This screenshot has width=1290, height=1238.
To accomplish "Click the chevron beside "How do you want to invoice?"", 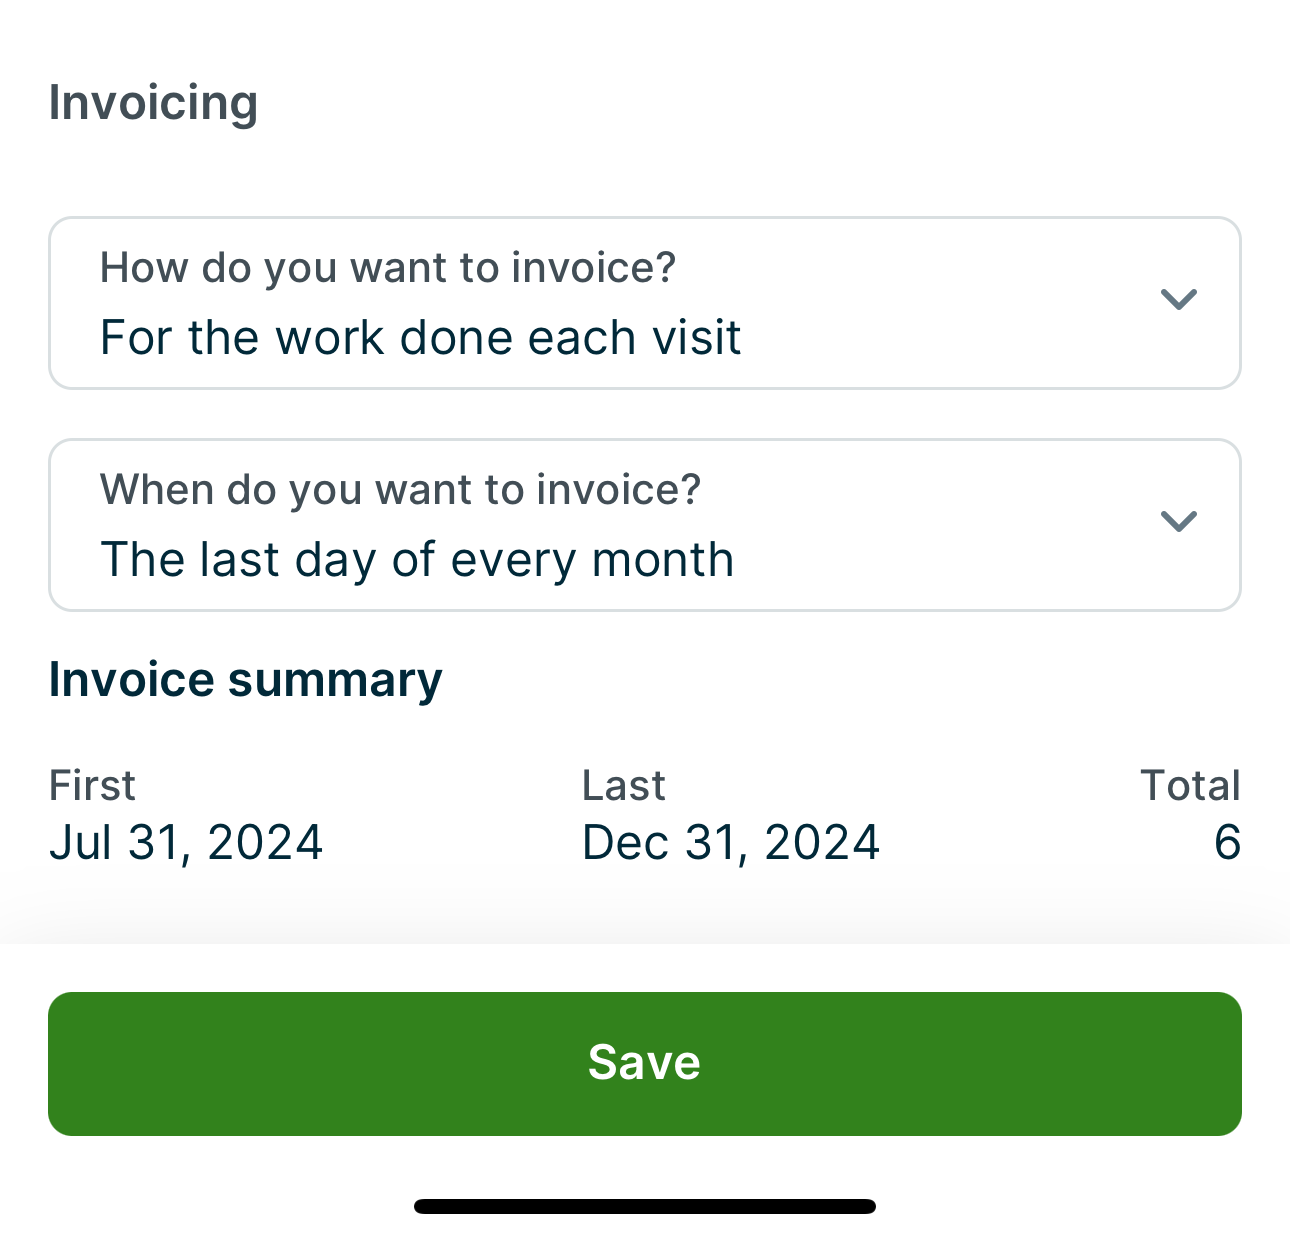I will pyautogui.click(x=1178, y=299).
